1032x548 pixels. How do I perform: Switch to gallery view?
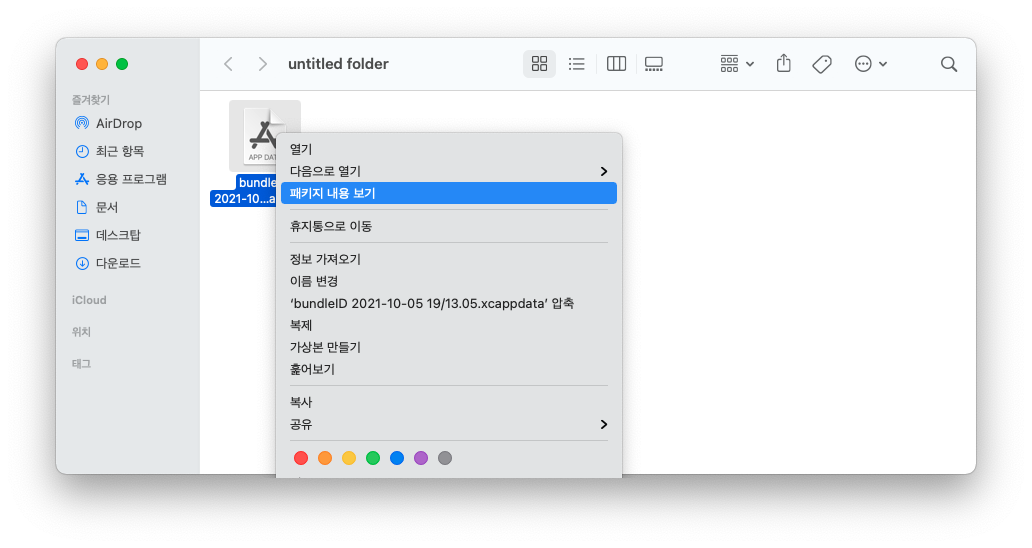coord(654,64)
